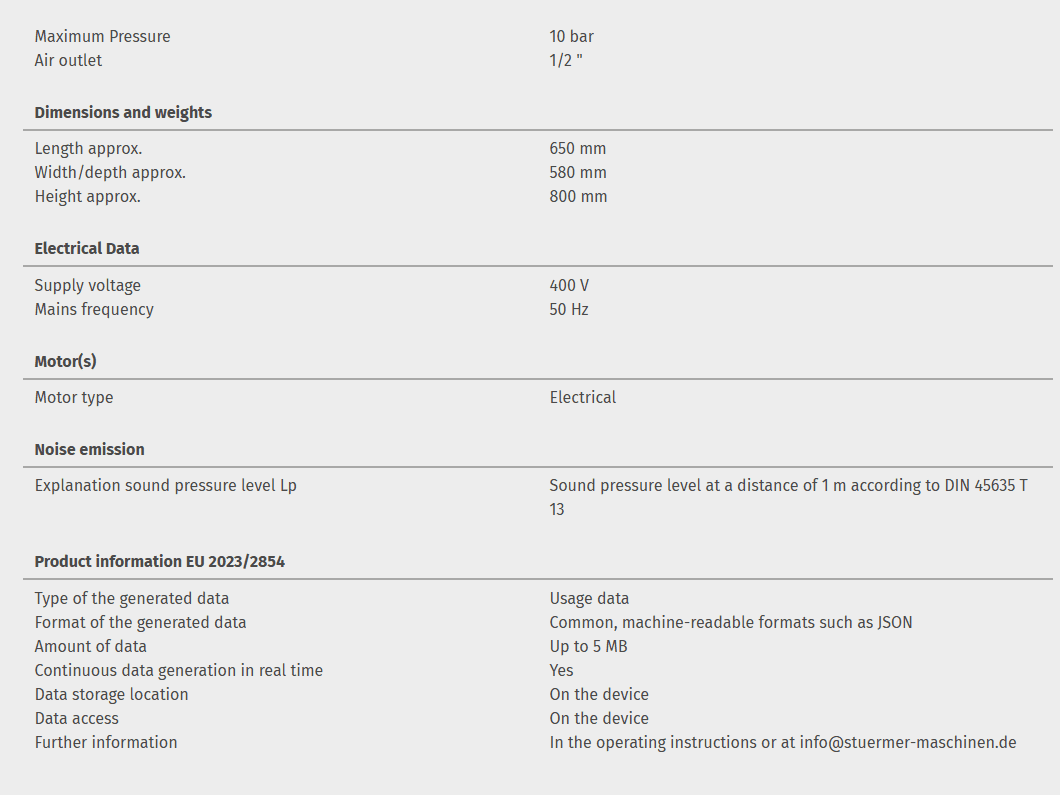Click the "Maximum Pressure" label
Screen dimensions: 1060x795
pyautogui.click(x=102, y=36)
